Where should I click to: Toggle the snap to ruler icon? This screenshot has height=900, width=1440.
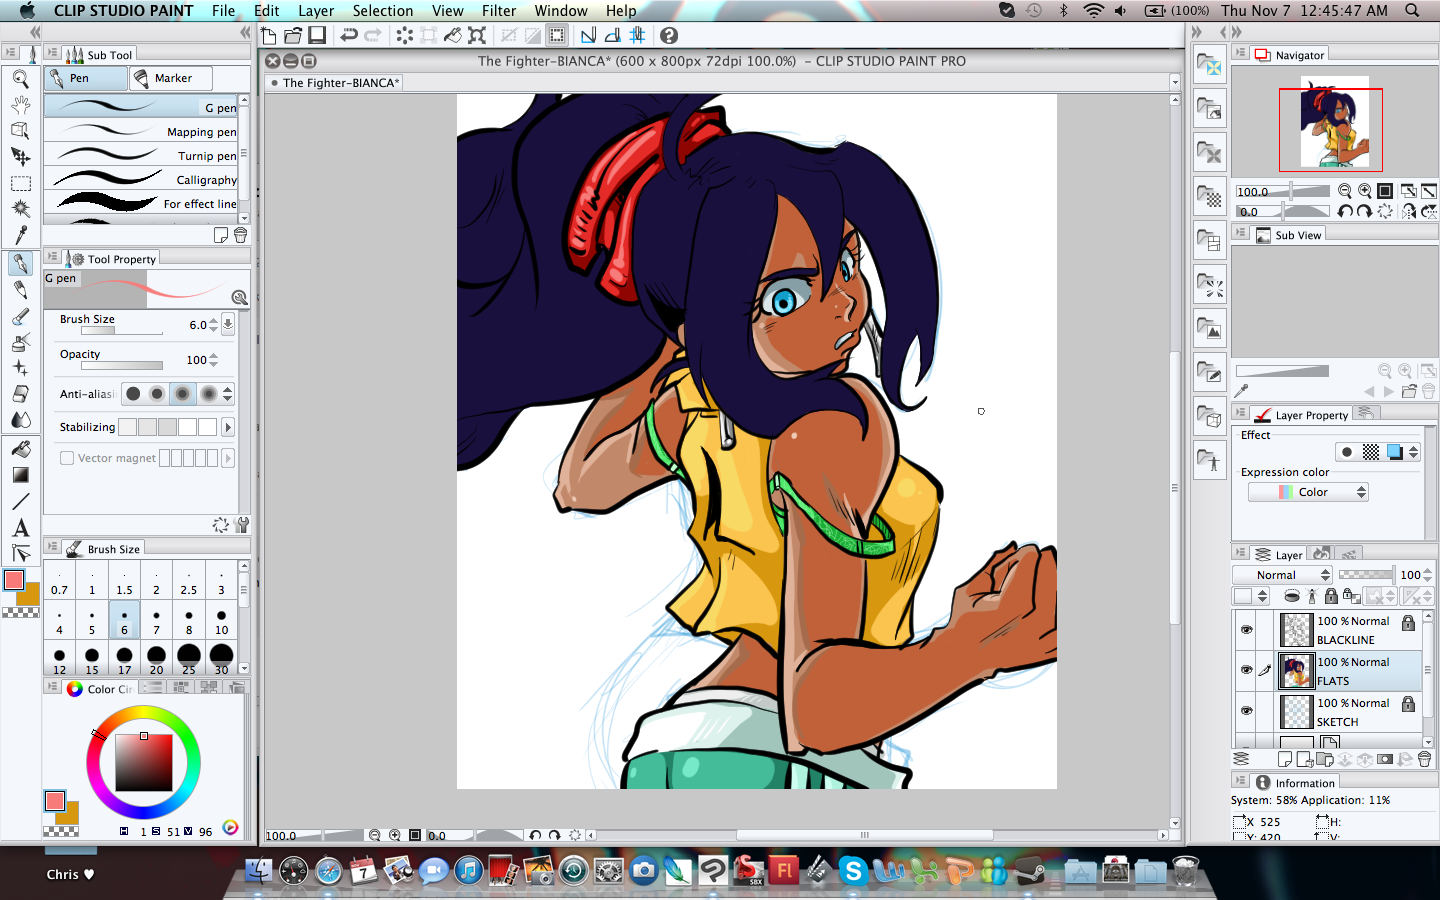(x=588, y=35)
